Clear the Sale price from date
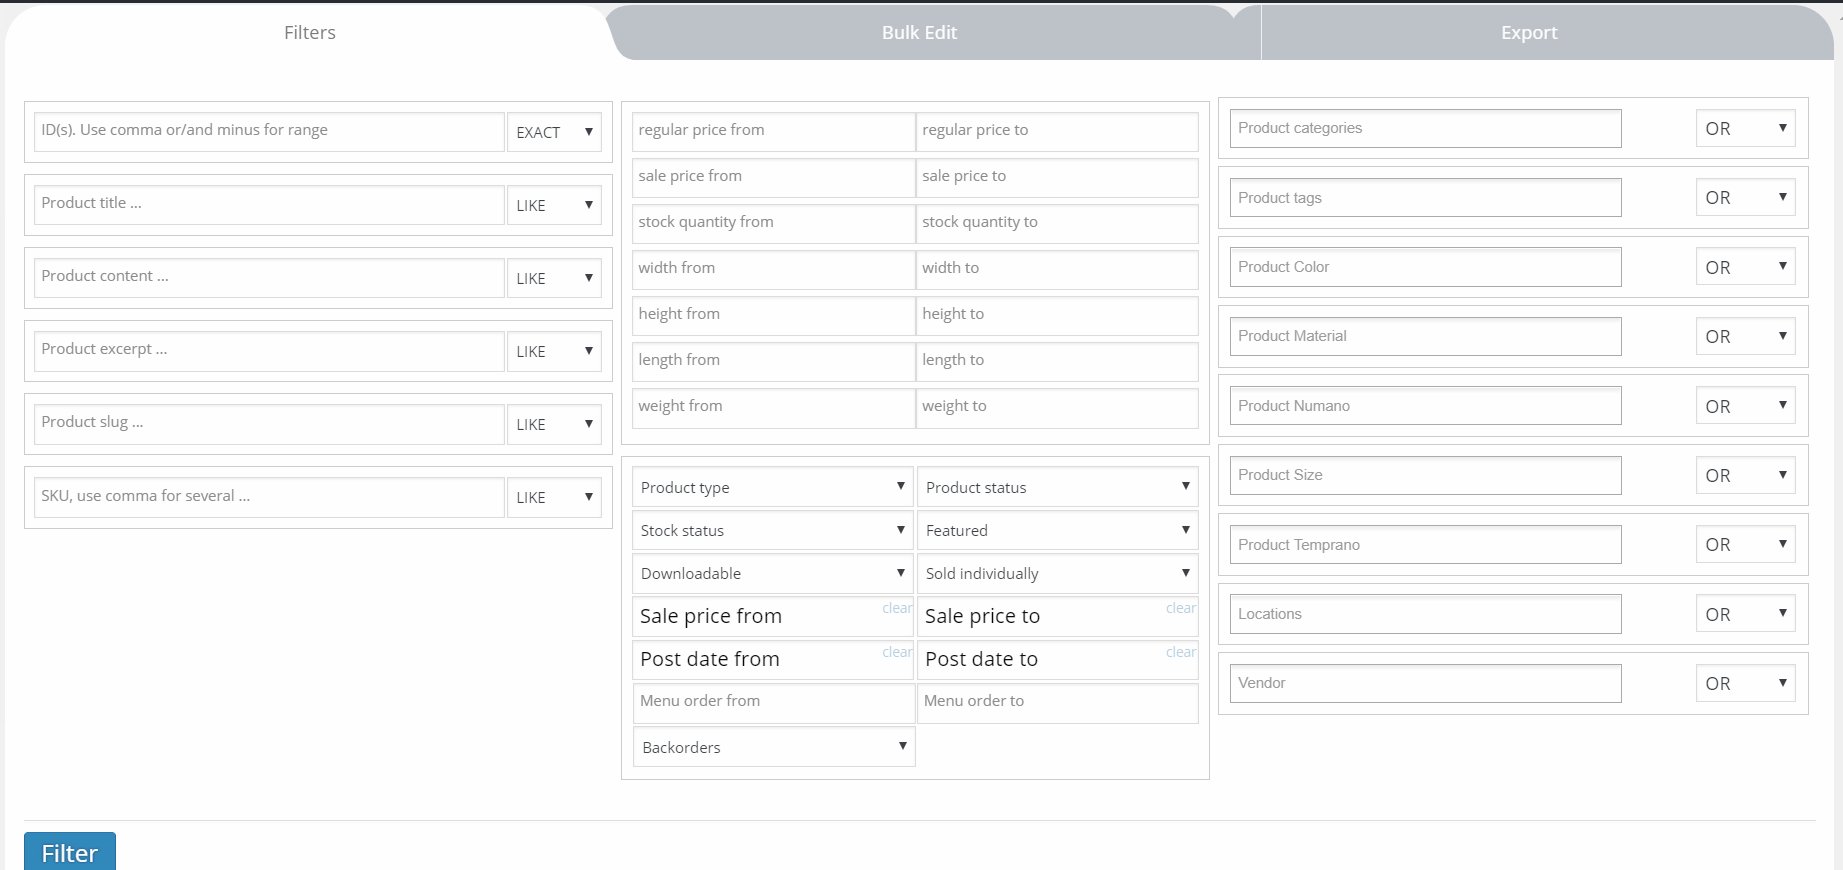1843x870 pixels. 896,608
